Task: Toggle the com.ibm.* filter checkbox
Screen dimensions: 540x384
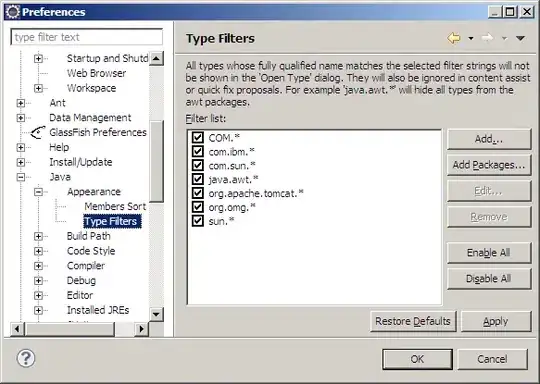Action: [x=198, y=151]
